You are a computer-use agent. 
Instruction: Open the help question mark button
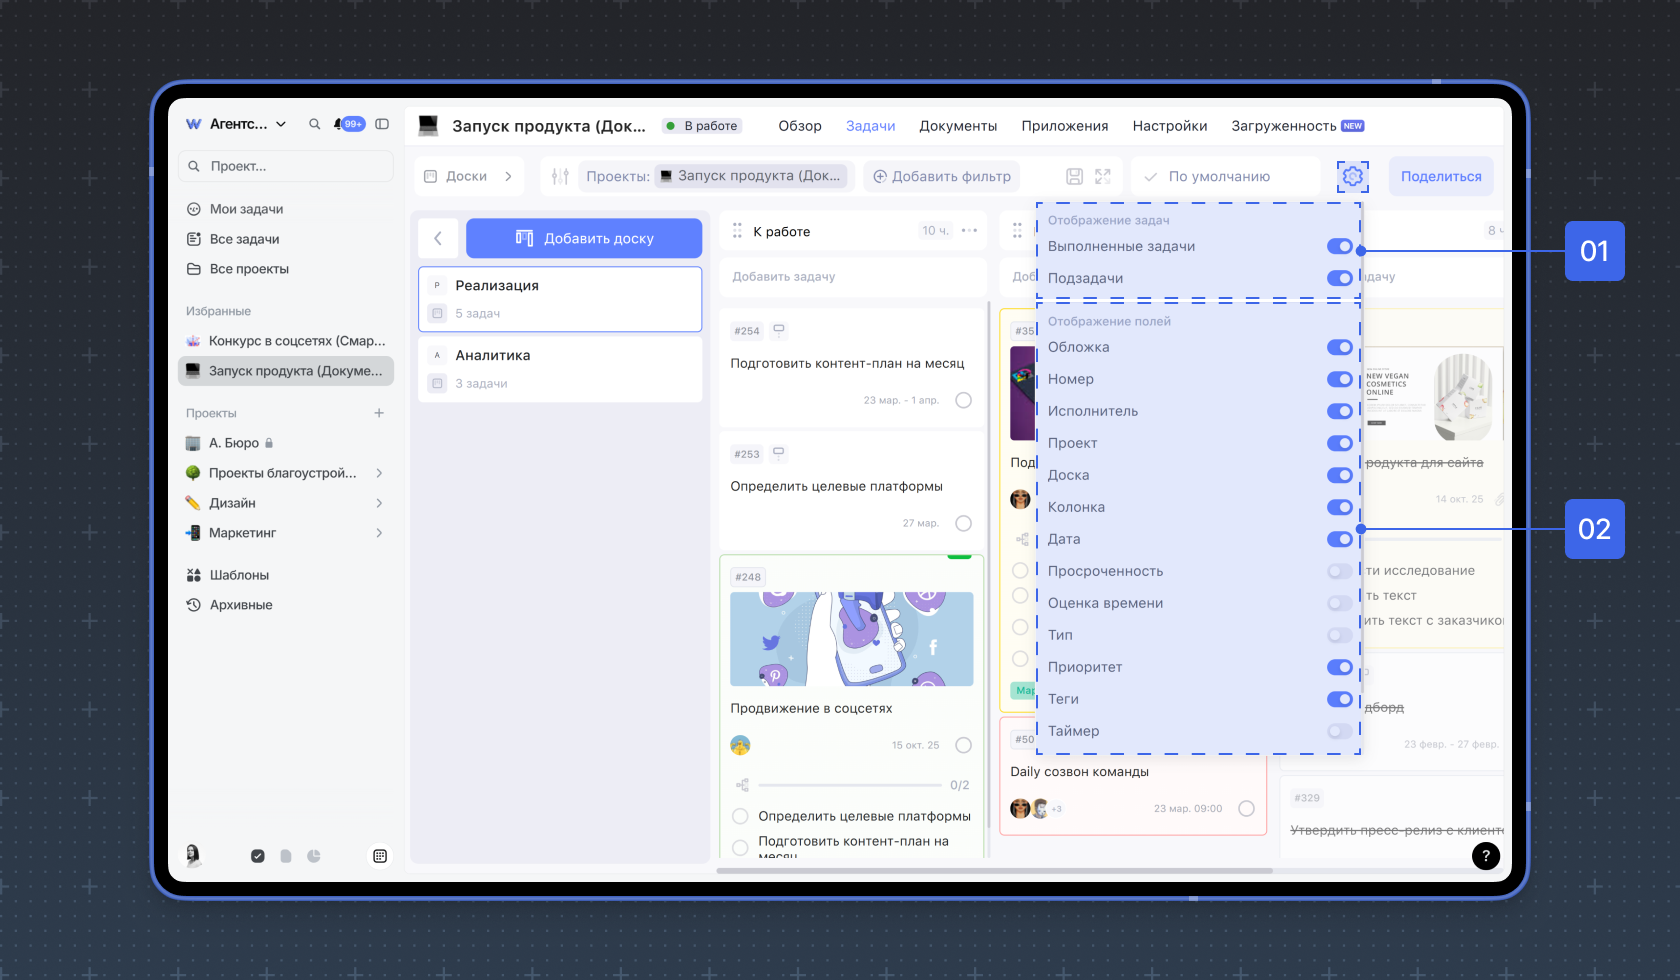(x=1485, y=855)
